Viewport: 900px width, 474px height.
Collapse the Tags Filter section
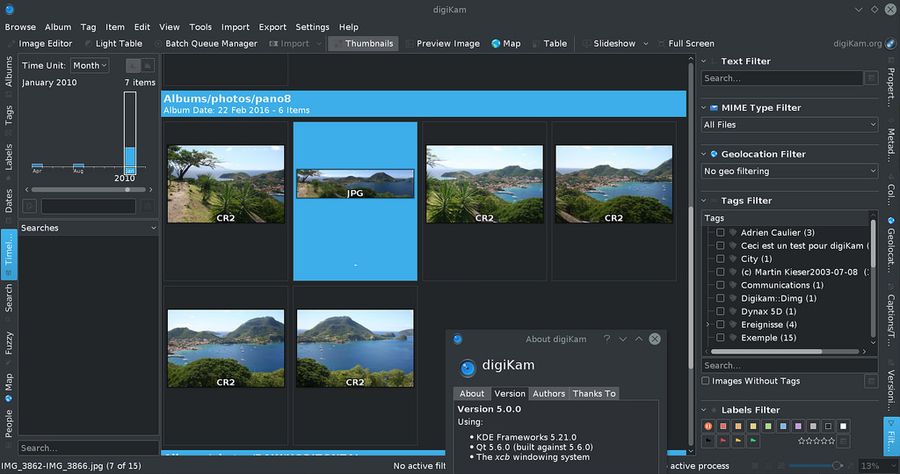pos(704,201)
